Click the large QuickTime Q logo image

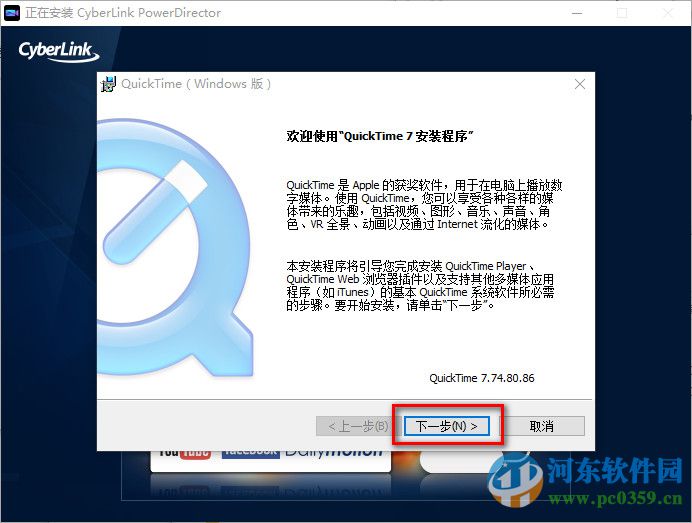click(175, 250)
